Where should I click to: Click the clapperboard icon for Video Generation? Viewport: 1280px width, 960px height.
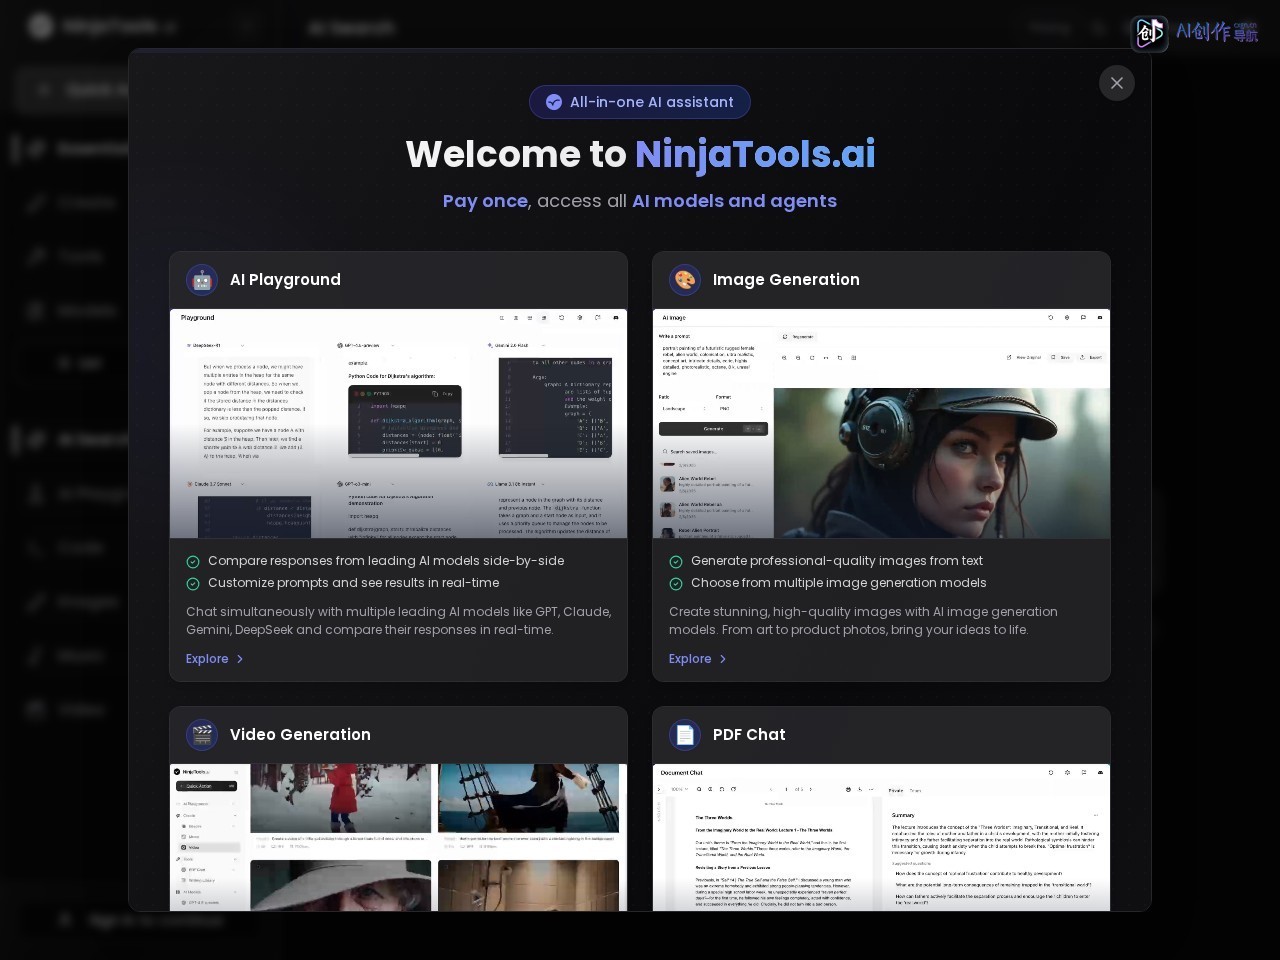[202, 735]
